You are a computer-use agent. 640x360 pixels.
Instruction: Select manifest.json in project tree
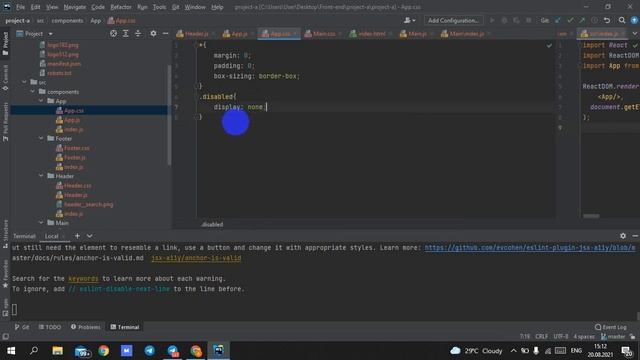(x=64, y=63)
